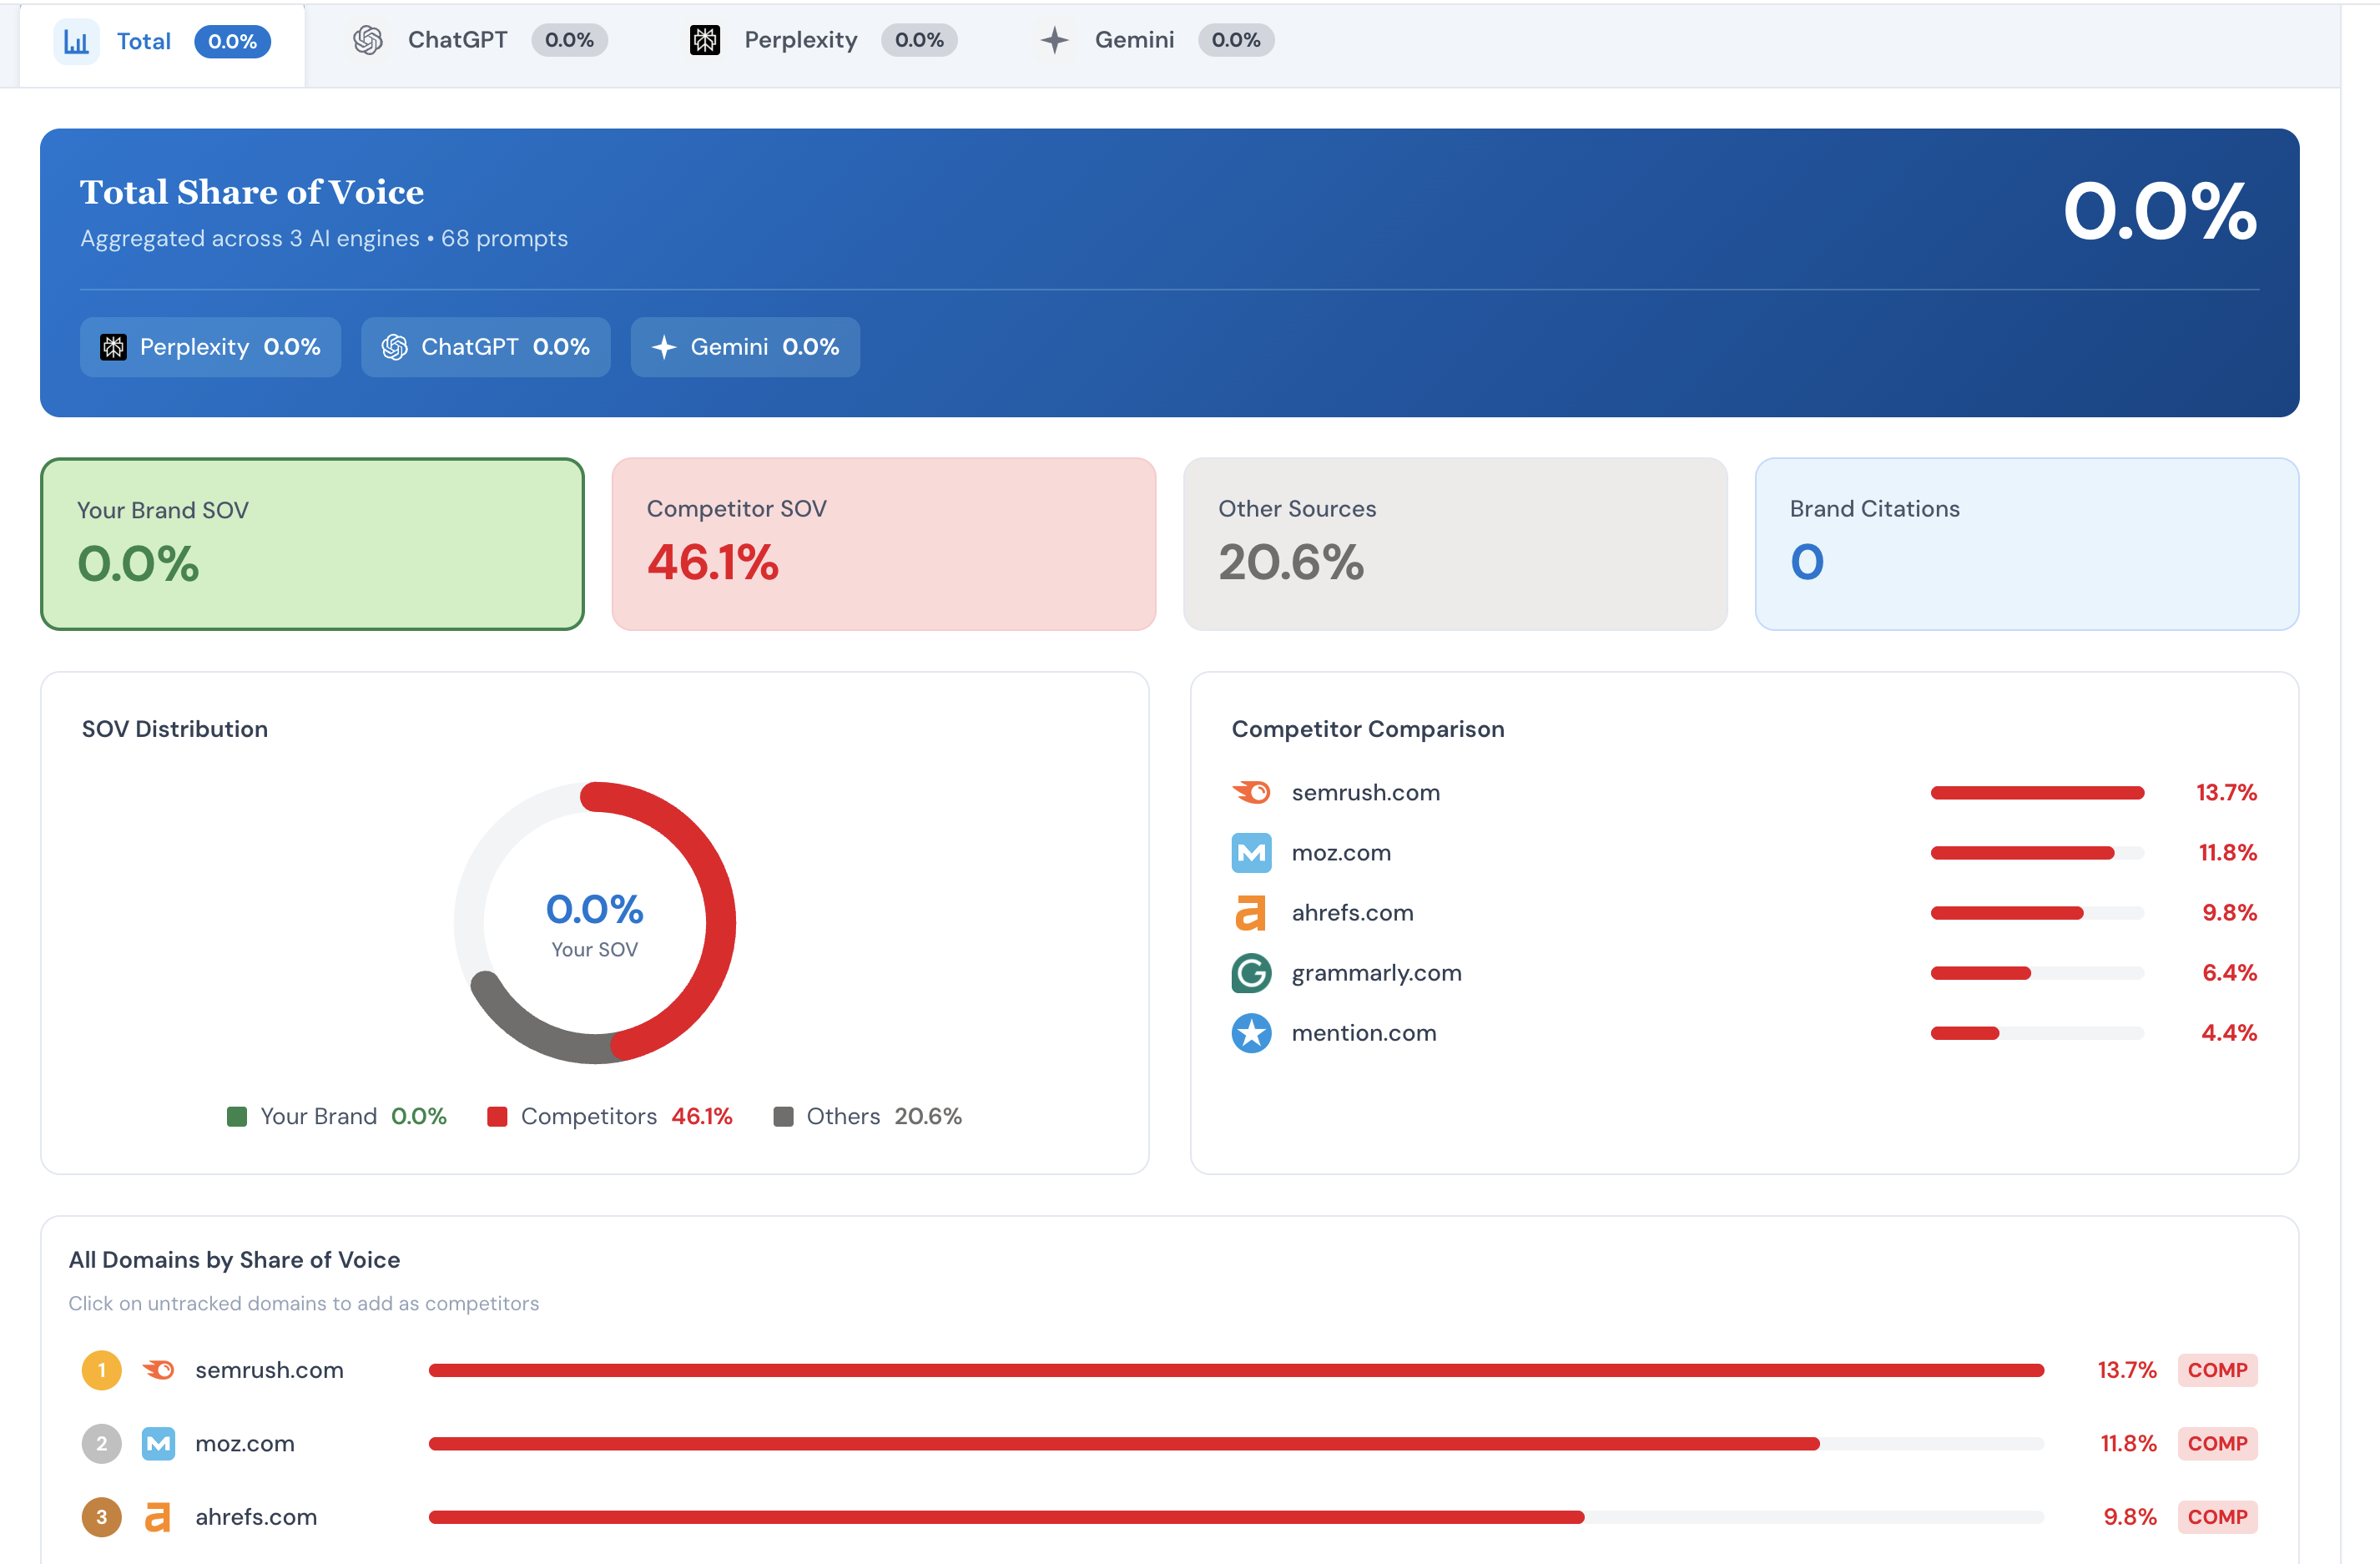
Task: Click the Semrush icon beside rank 1 domain
Action: click(160, 1370)
